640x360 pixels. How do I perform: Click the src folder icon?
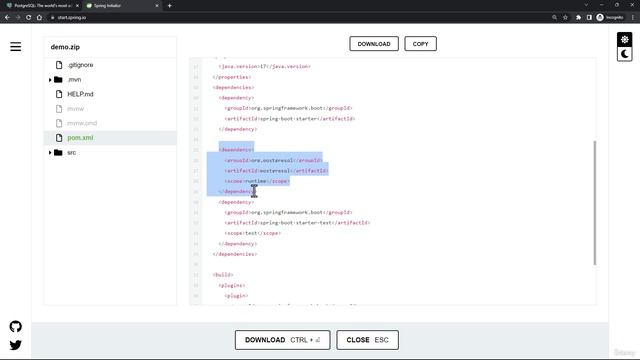coord(58,153)
